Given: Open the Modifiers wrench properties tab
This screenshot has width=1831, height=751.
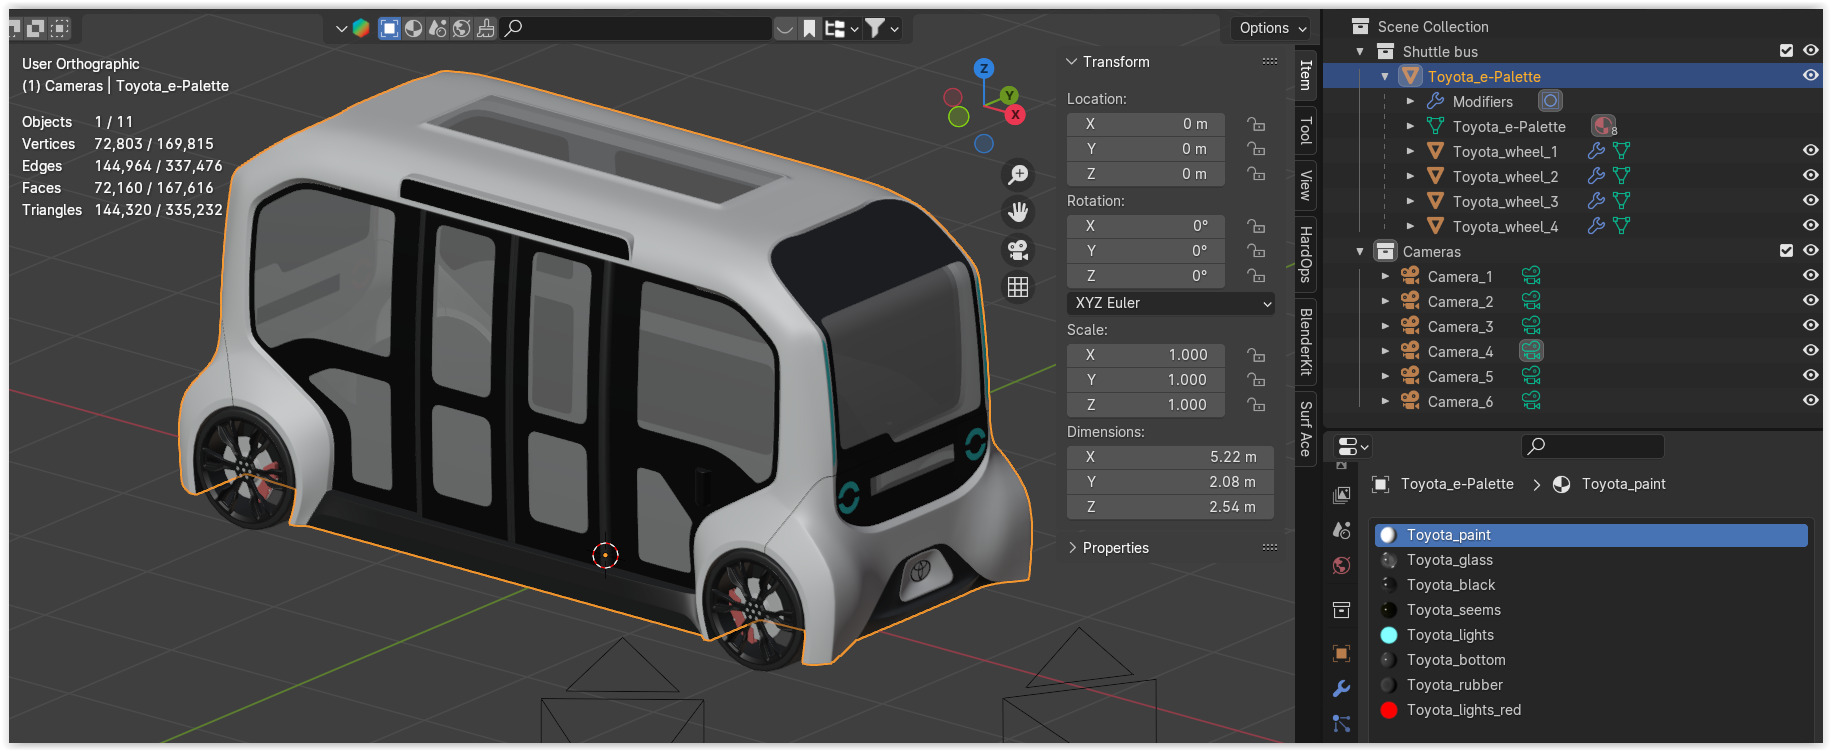Looking at the screenshot, I should click(x=1342, y=688).
